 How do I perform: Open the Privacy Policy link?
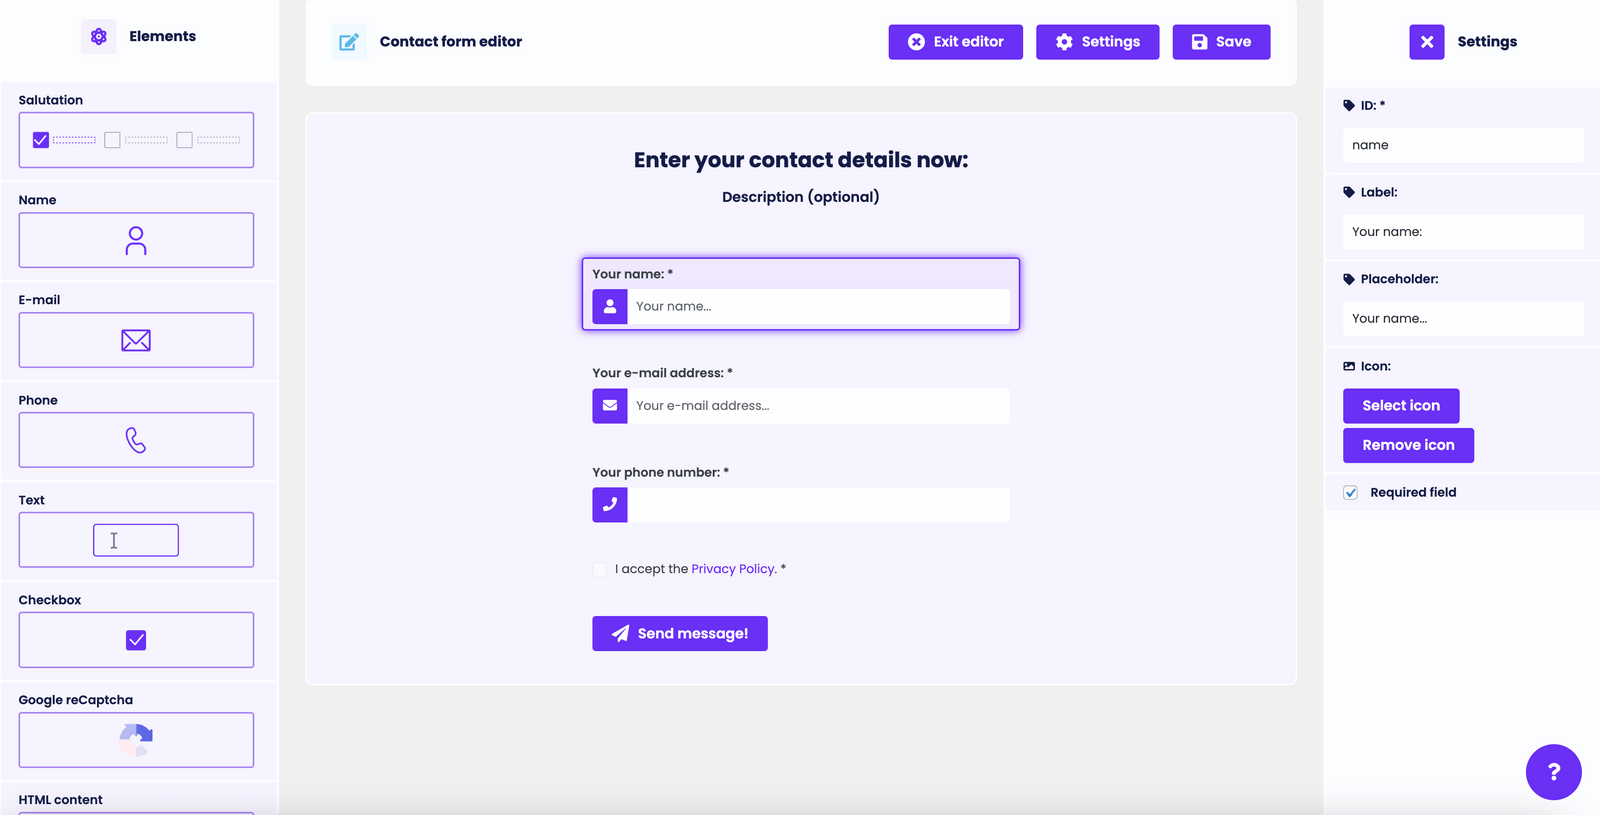733,568
